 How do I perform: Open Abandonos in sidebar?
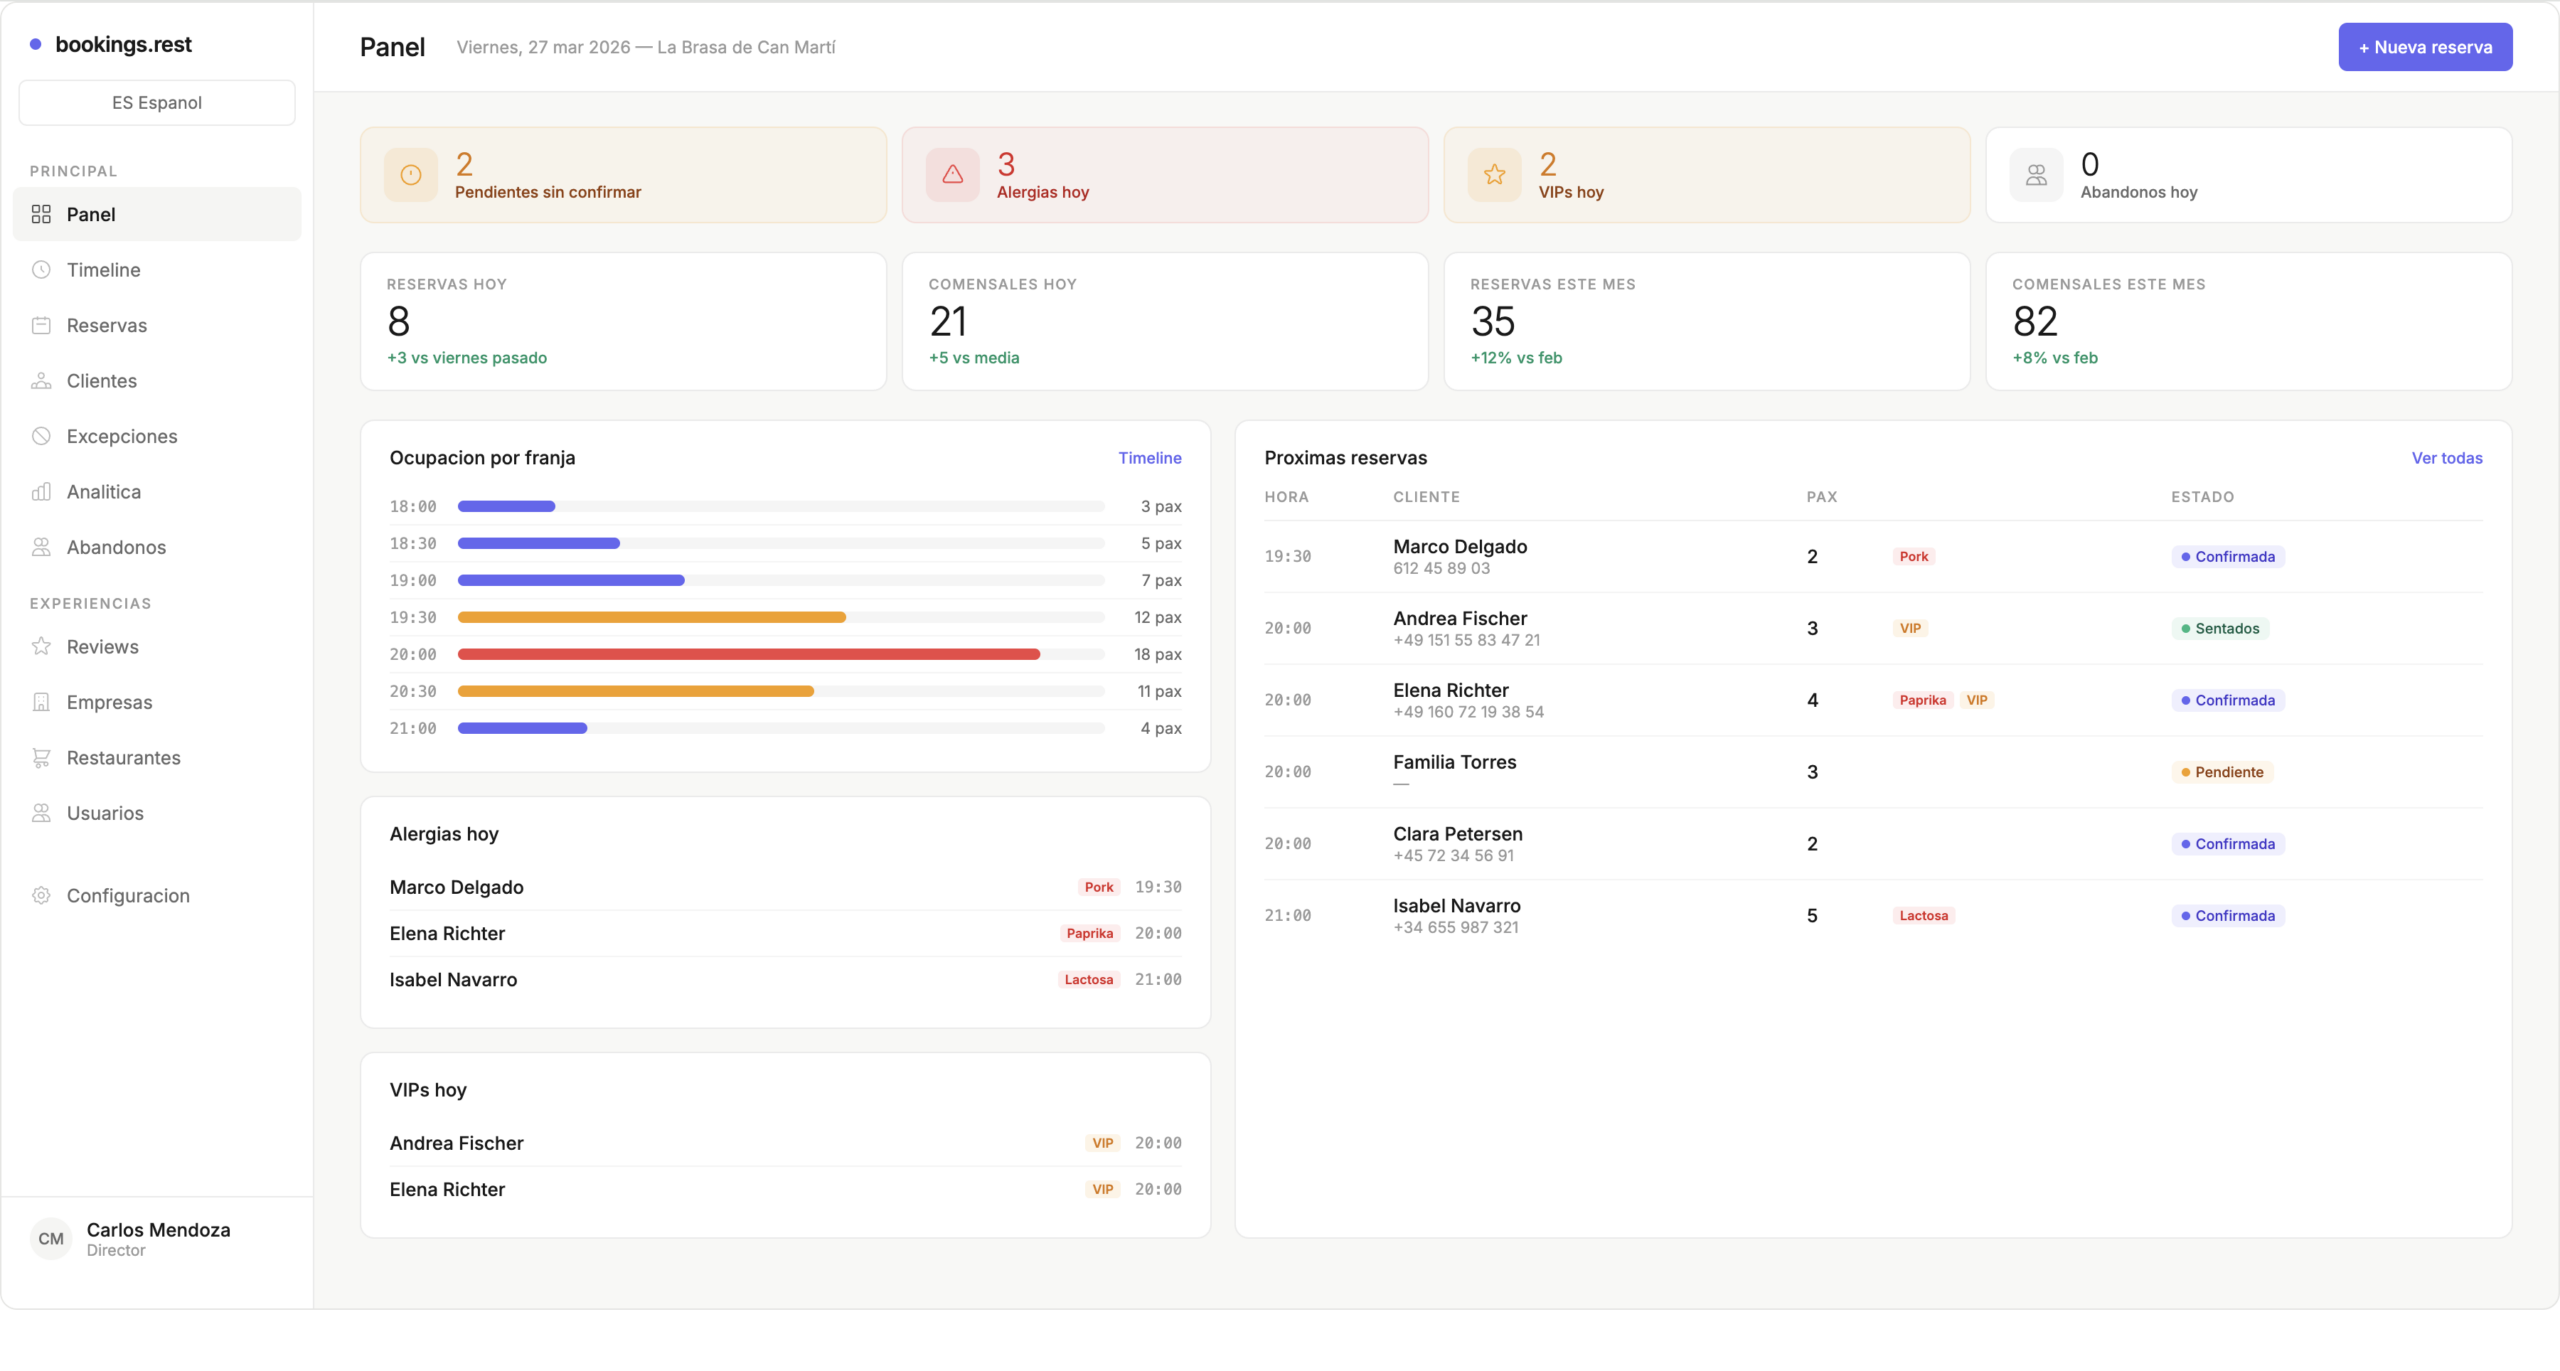point(157,547)
